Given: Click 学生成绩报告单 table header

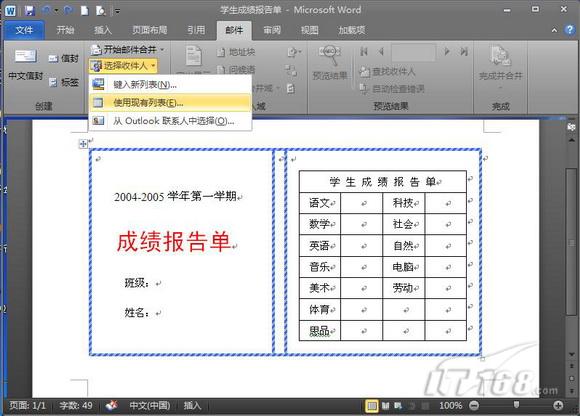Looking at the screenshot, I should [383, 182].
